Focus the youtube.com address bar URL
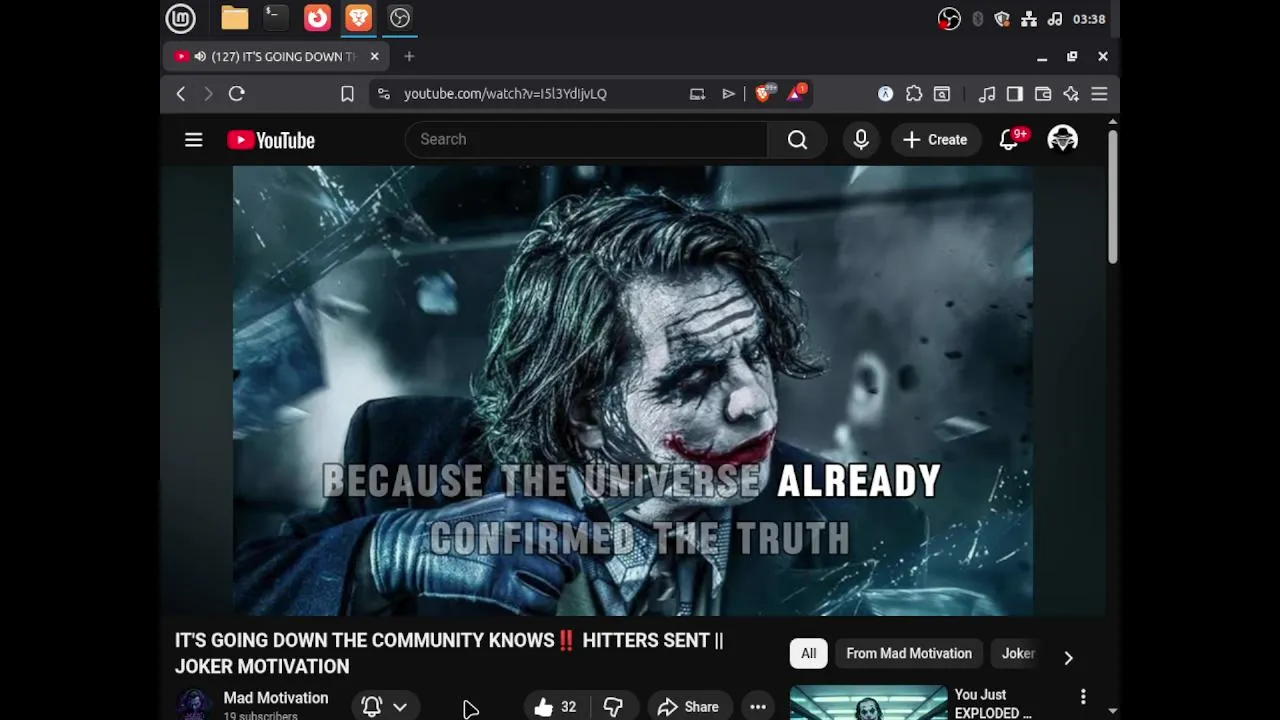The width and height of the screenshot is (1280, 720). tap(505, 94)
